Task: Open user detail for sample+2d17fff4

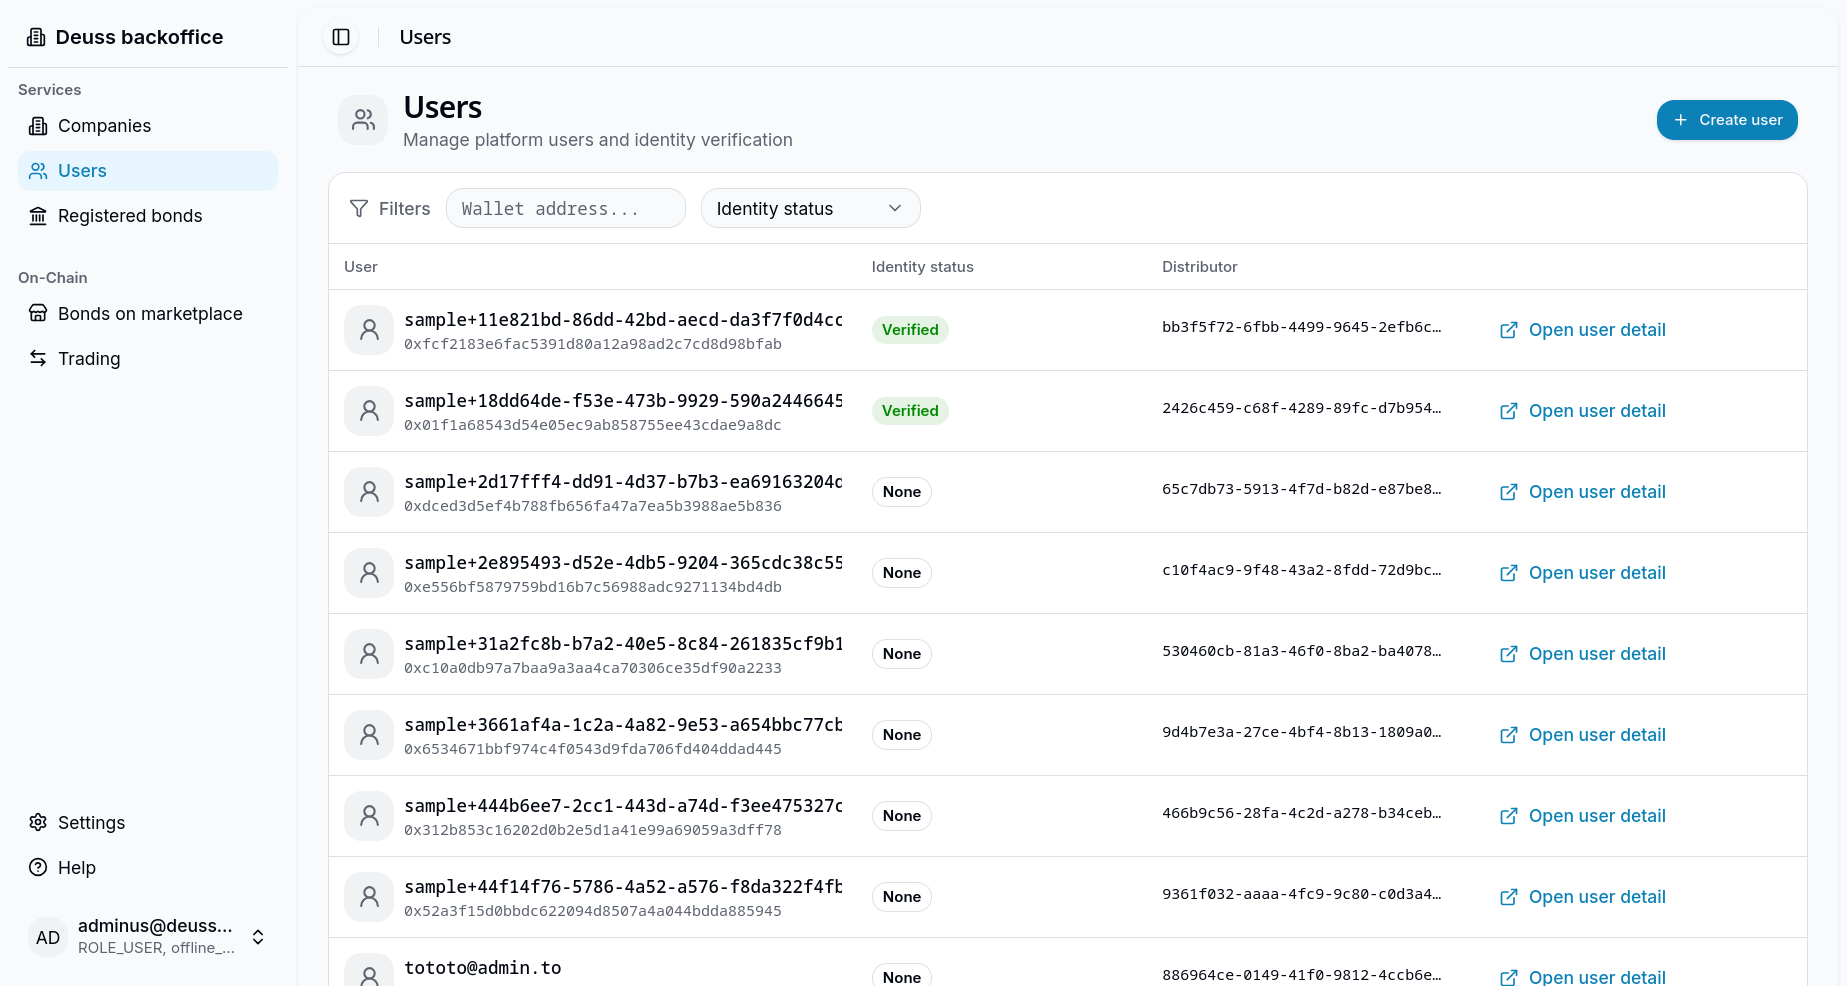Action: [x=1583, y=492]
